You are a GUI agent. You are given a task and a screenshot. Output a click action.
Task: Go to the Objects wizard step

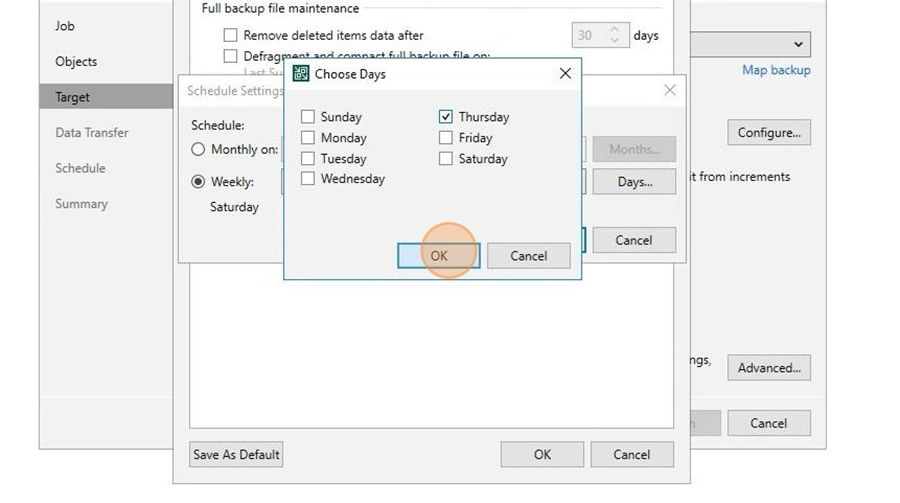coord(76,61)
